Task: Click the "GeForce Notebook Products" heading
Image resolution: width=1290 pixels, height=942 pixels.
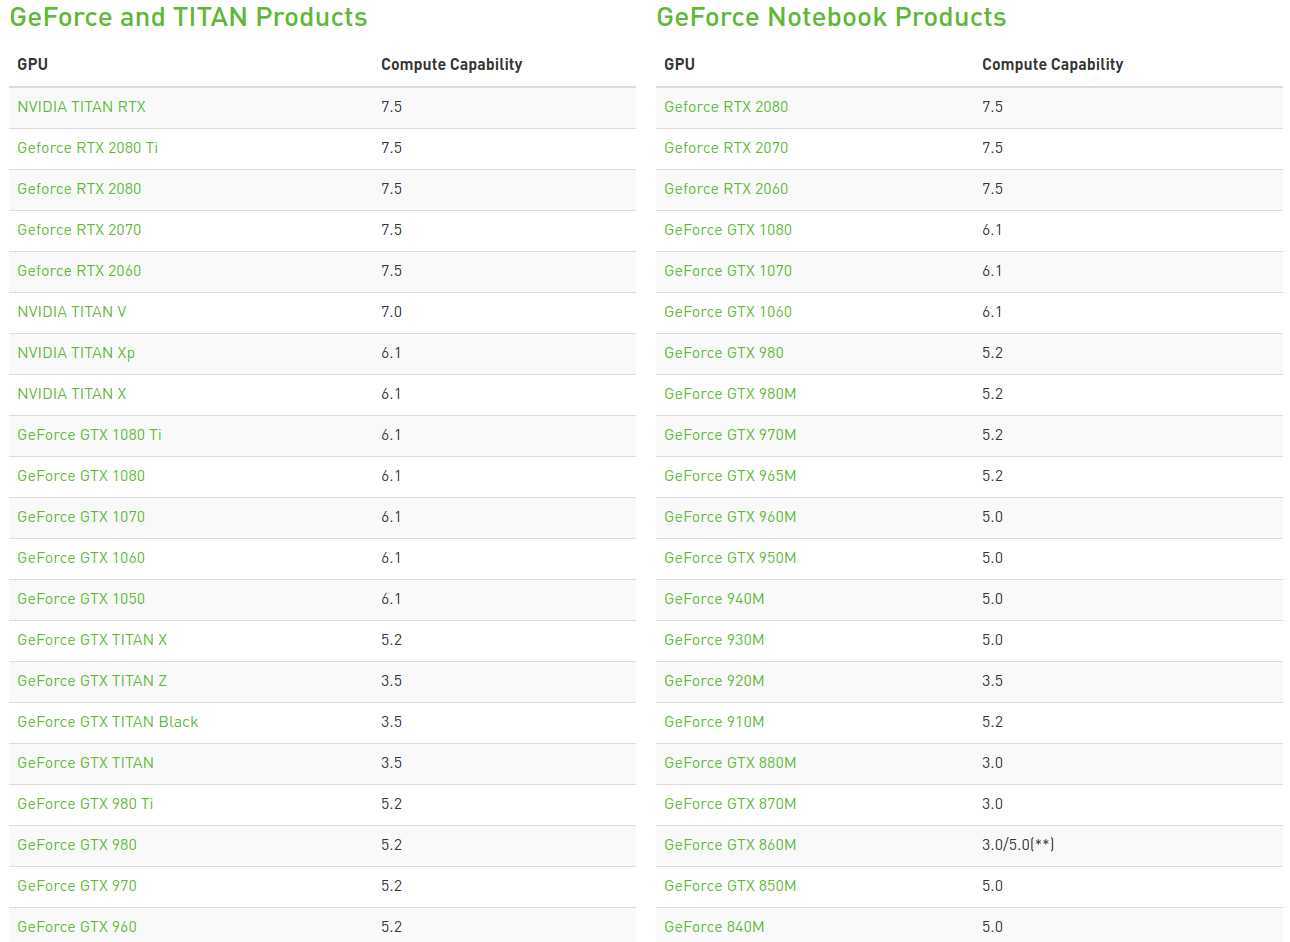Action: click(831, 17)
